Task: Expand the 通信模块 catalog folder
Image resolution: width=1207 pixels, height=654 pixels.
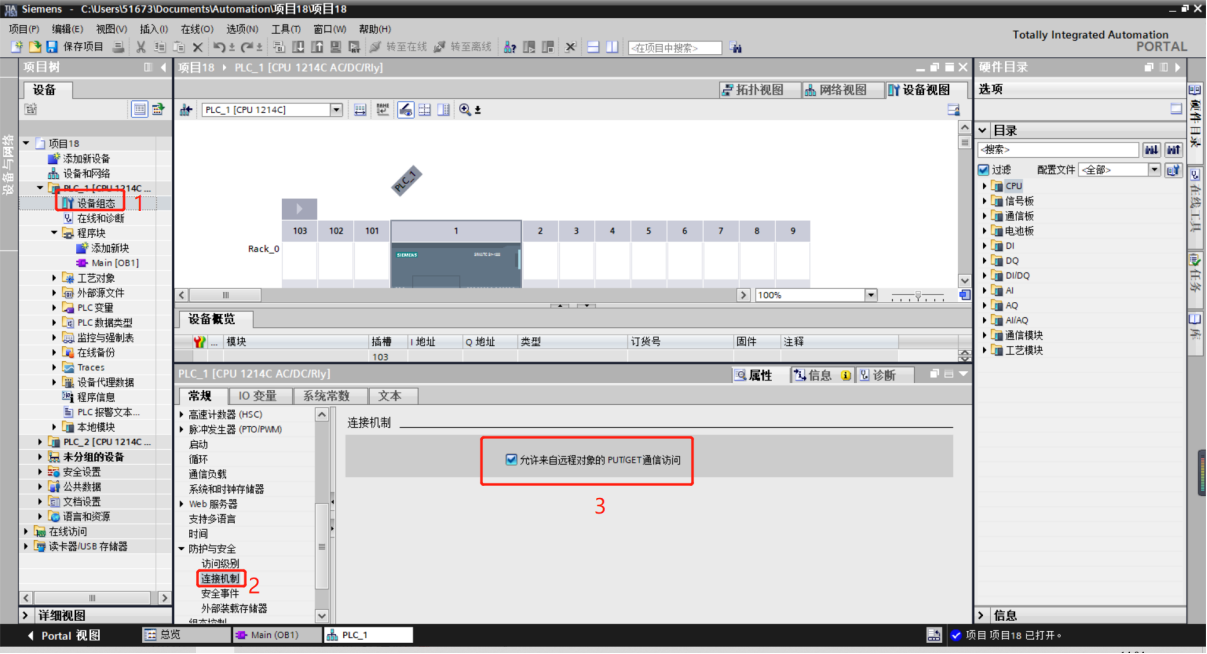Action: click(985, 335)
